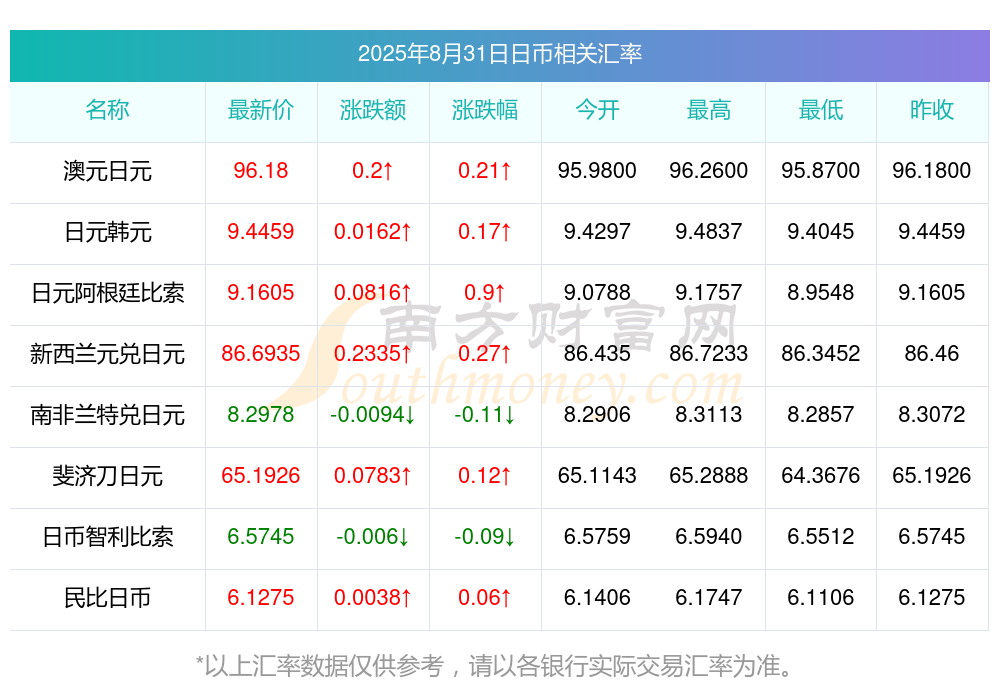
Task: Click opening price 9.0788
Action: click(x=597, y=292)
